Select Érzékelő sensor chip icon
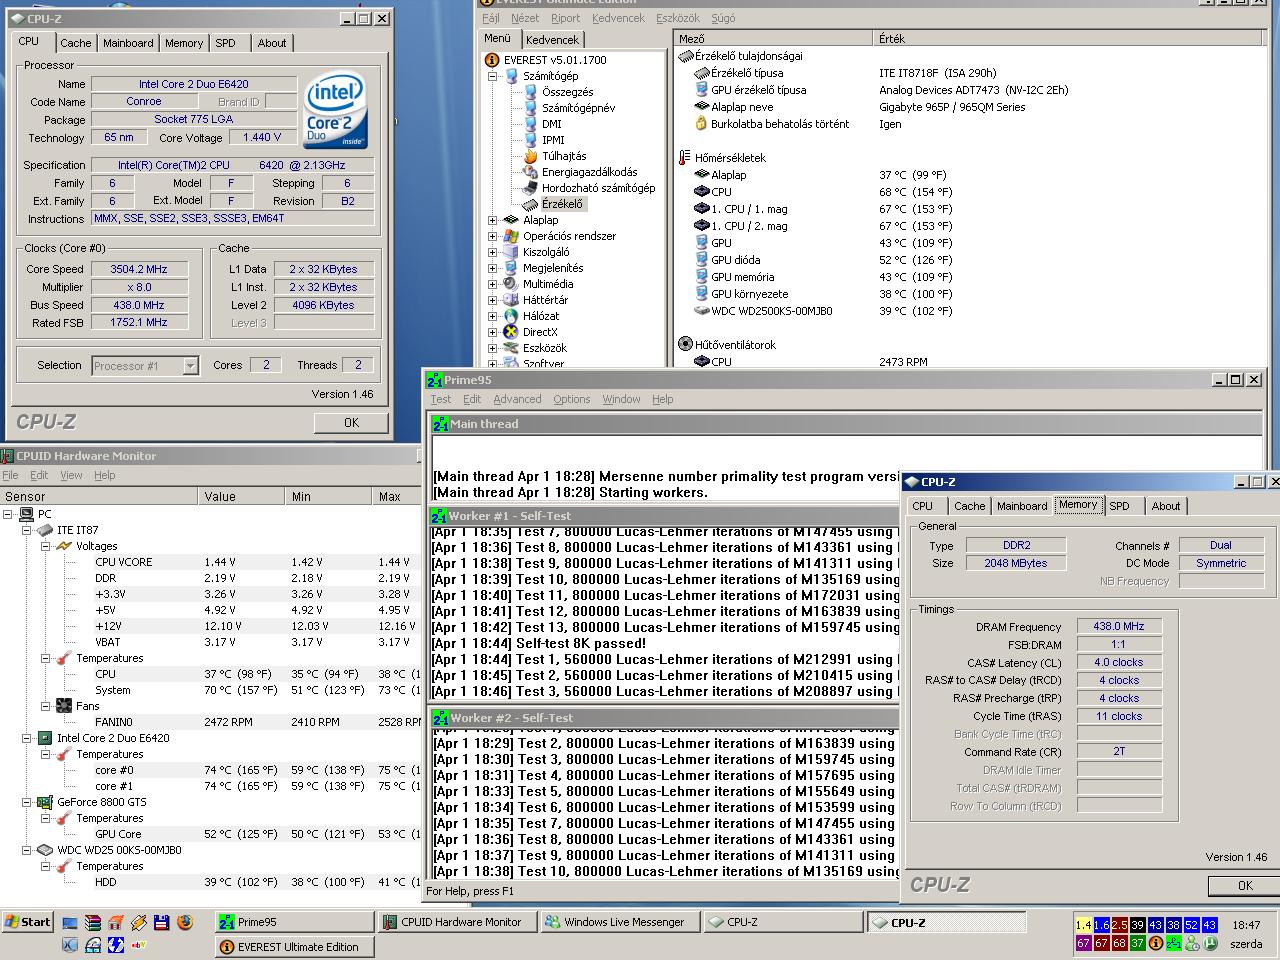Image resolution: width=1280 pixels, height=960 pixels. click(x=531, y=204)
